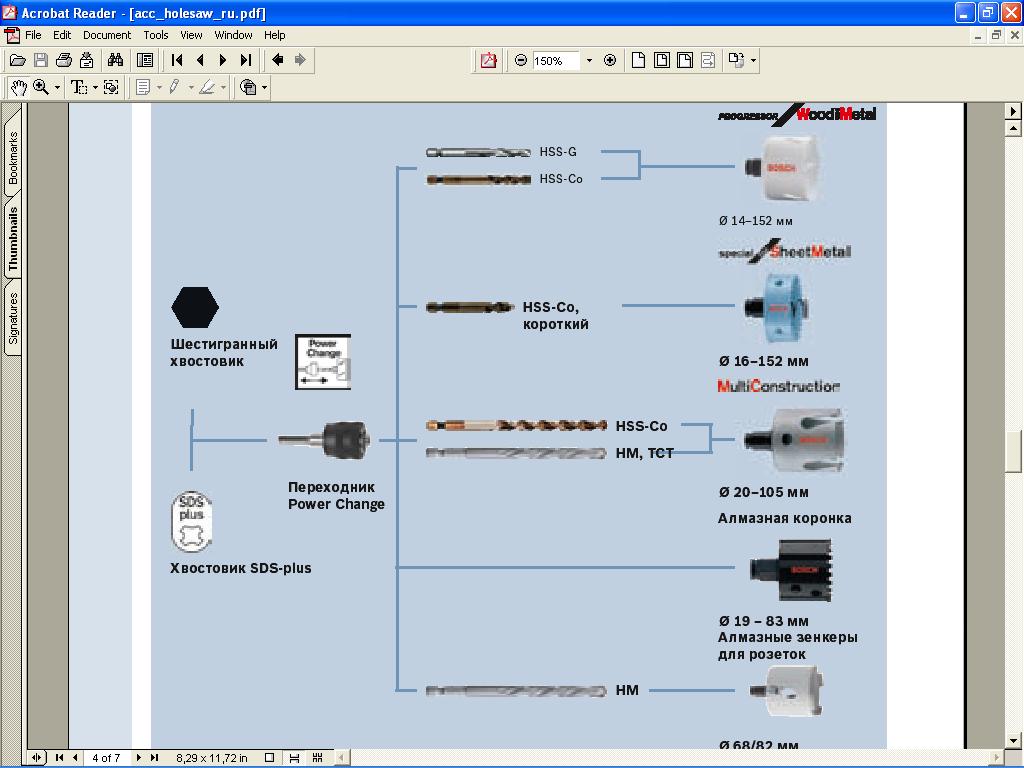The height and width of the screenshot is (768, 1024).
Task: Click the E-mail document icon
Action: (86, 61)
